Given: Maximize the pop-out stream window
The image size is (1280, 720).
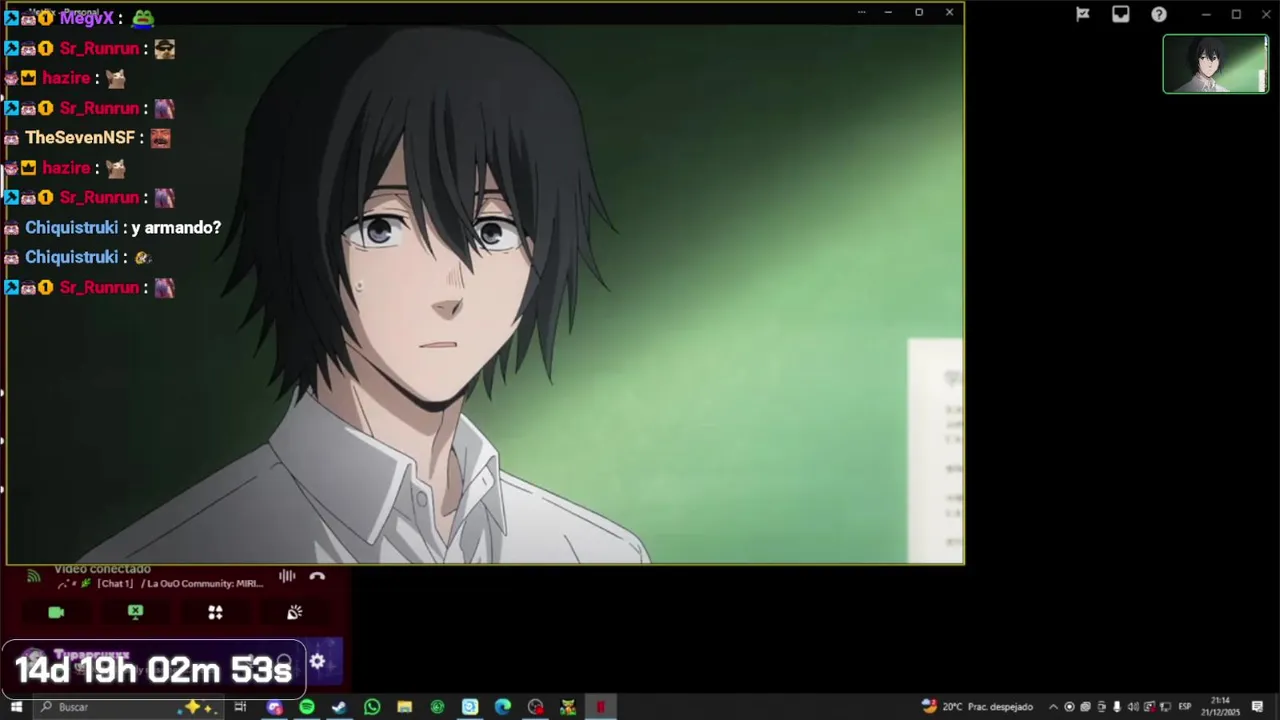Looking at the screenshot, I should (x=919, y=12).
